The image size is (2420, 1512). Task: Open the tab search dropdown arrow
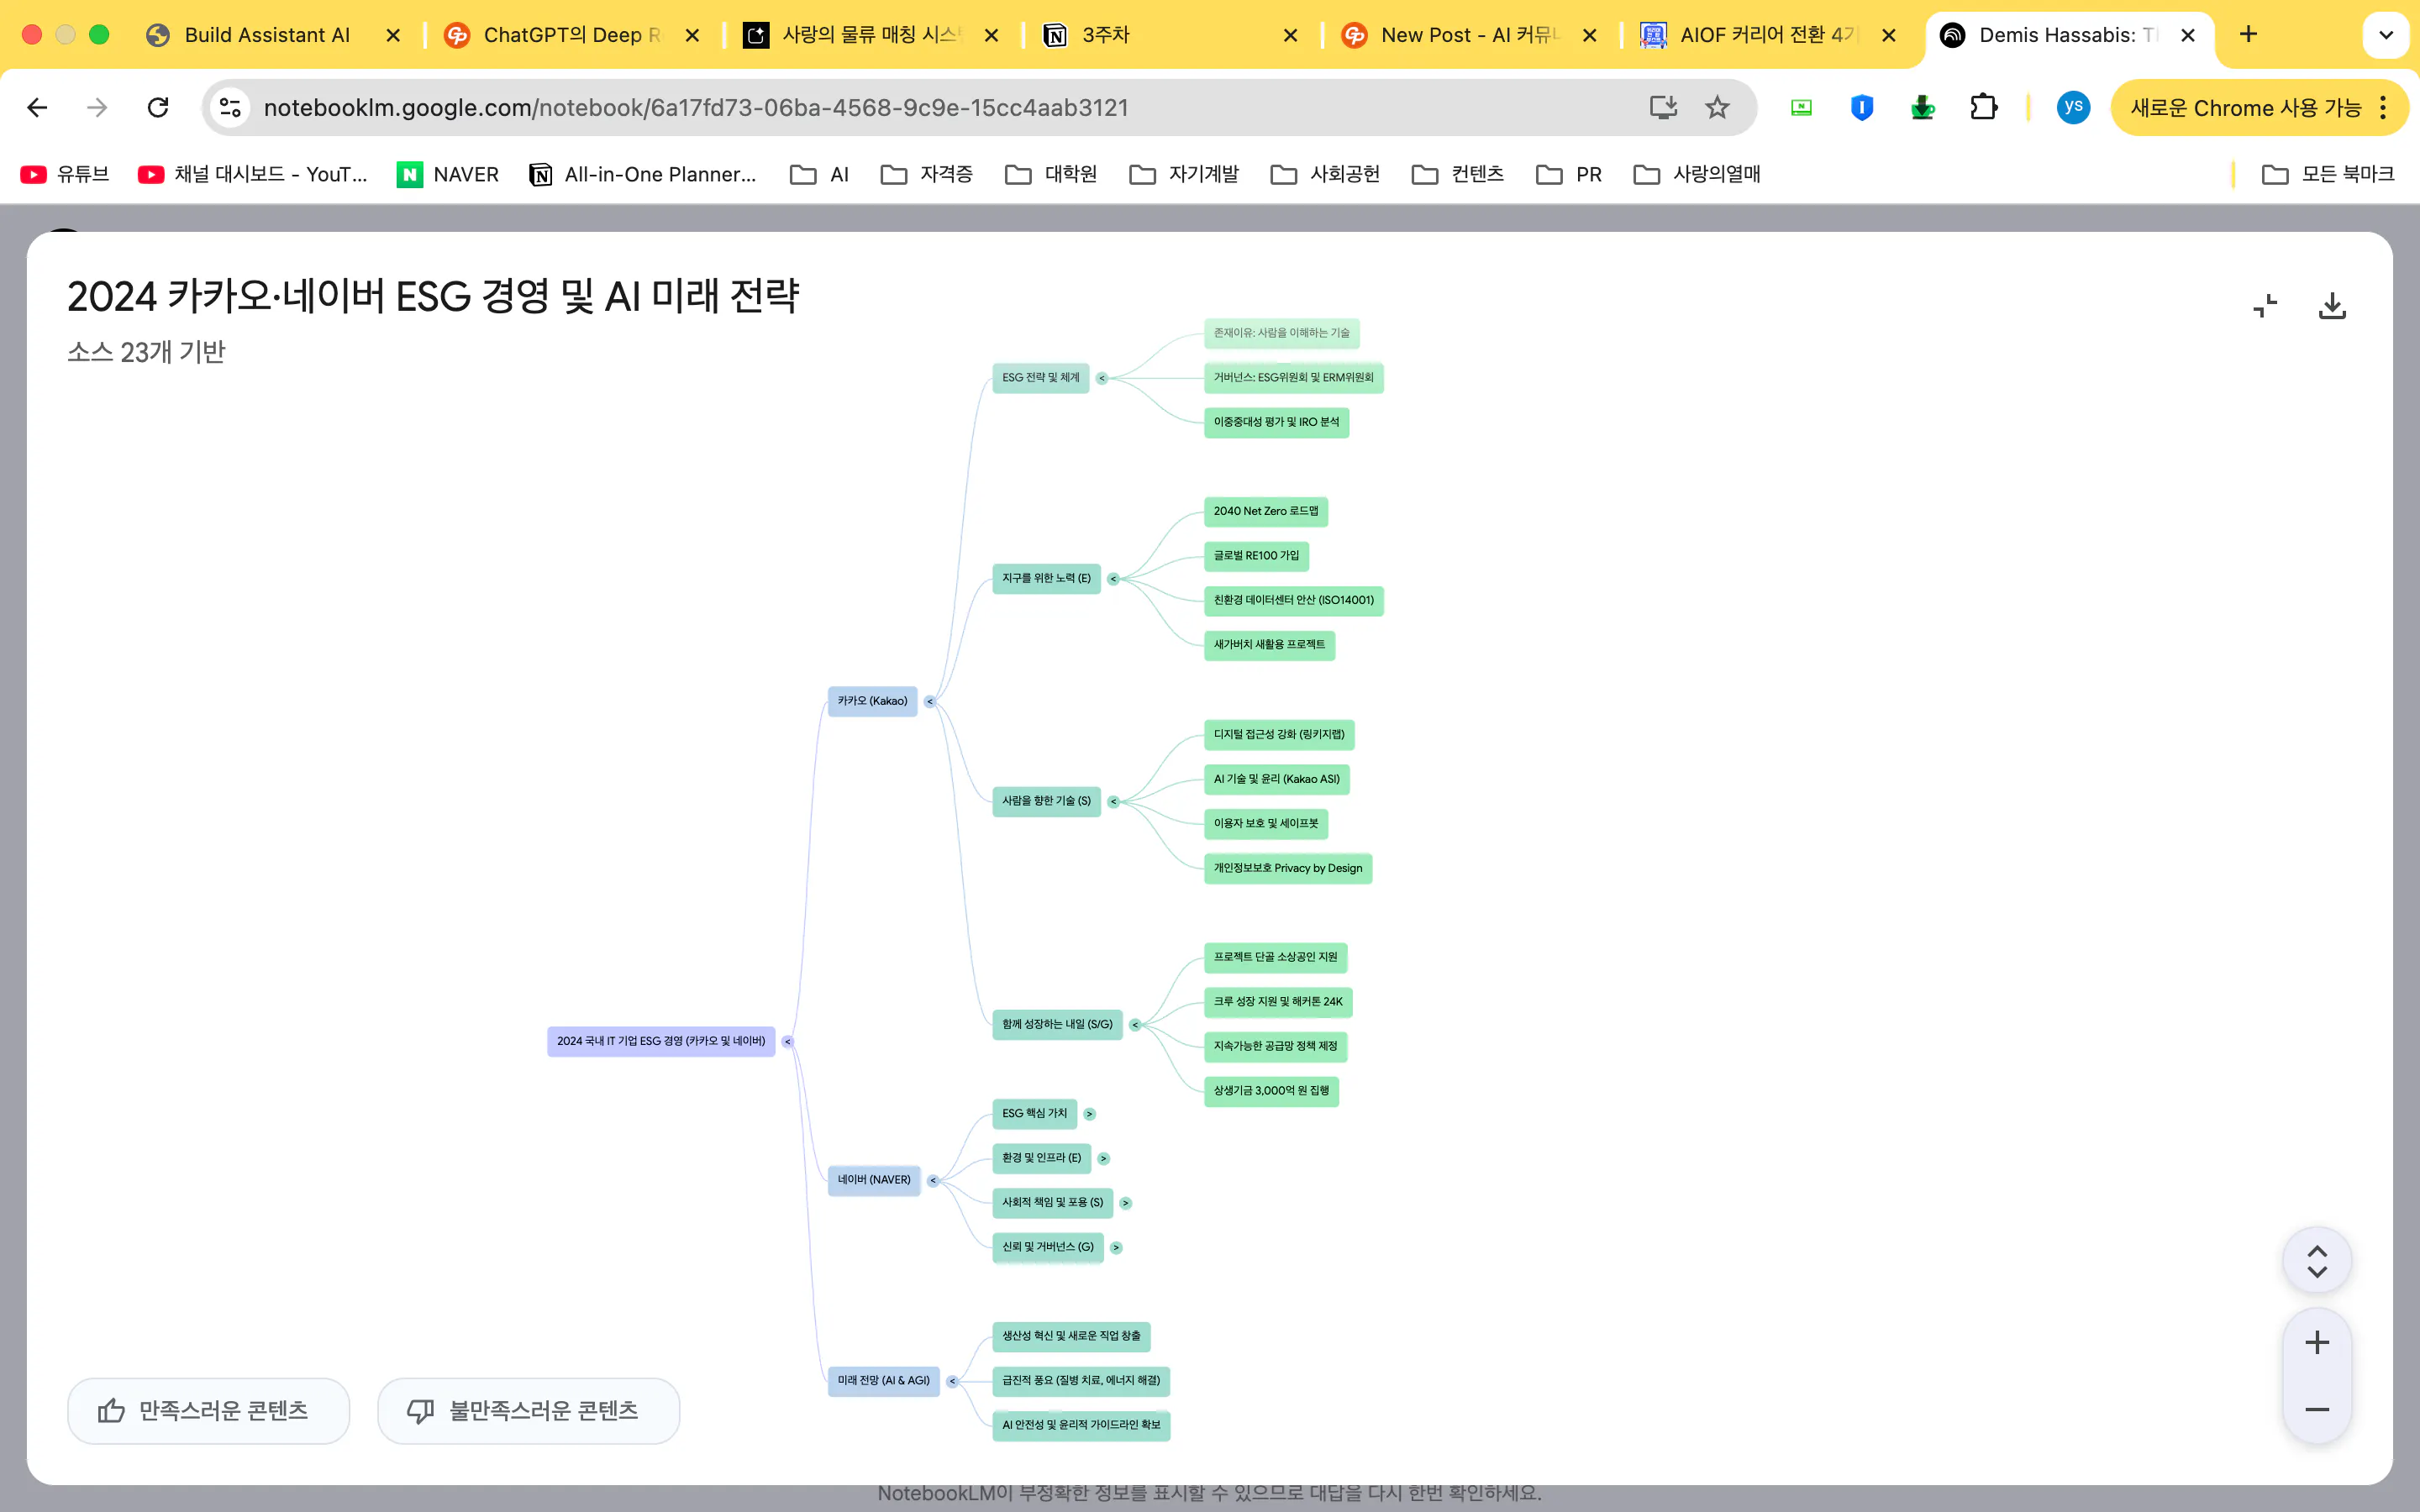point(2386,35)
